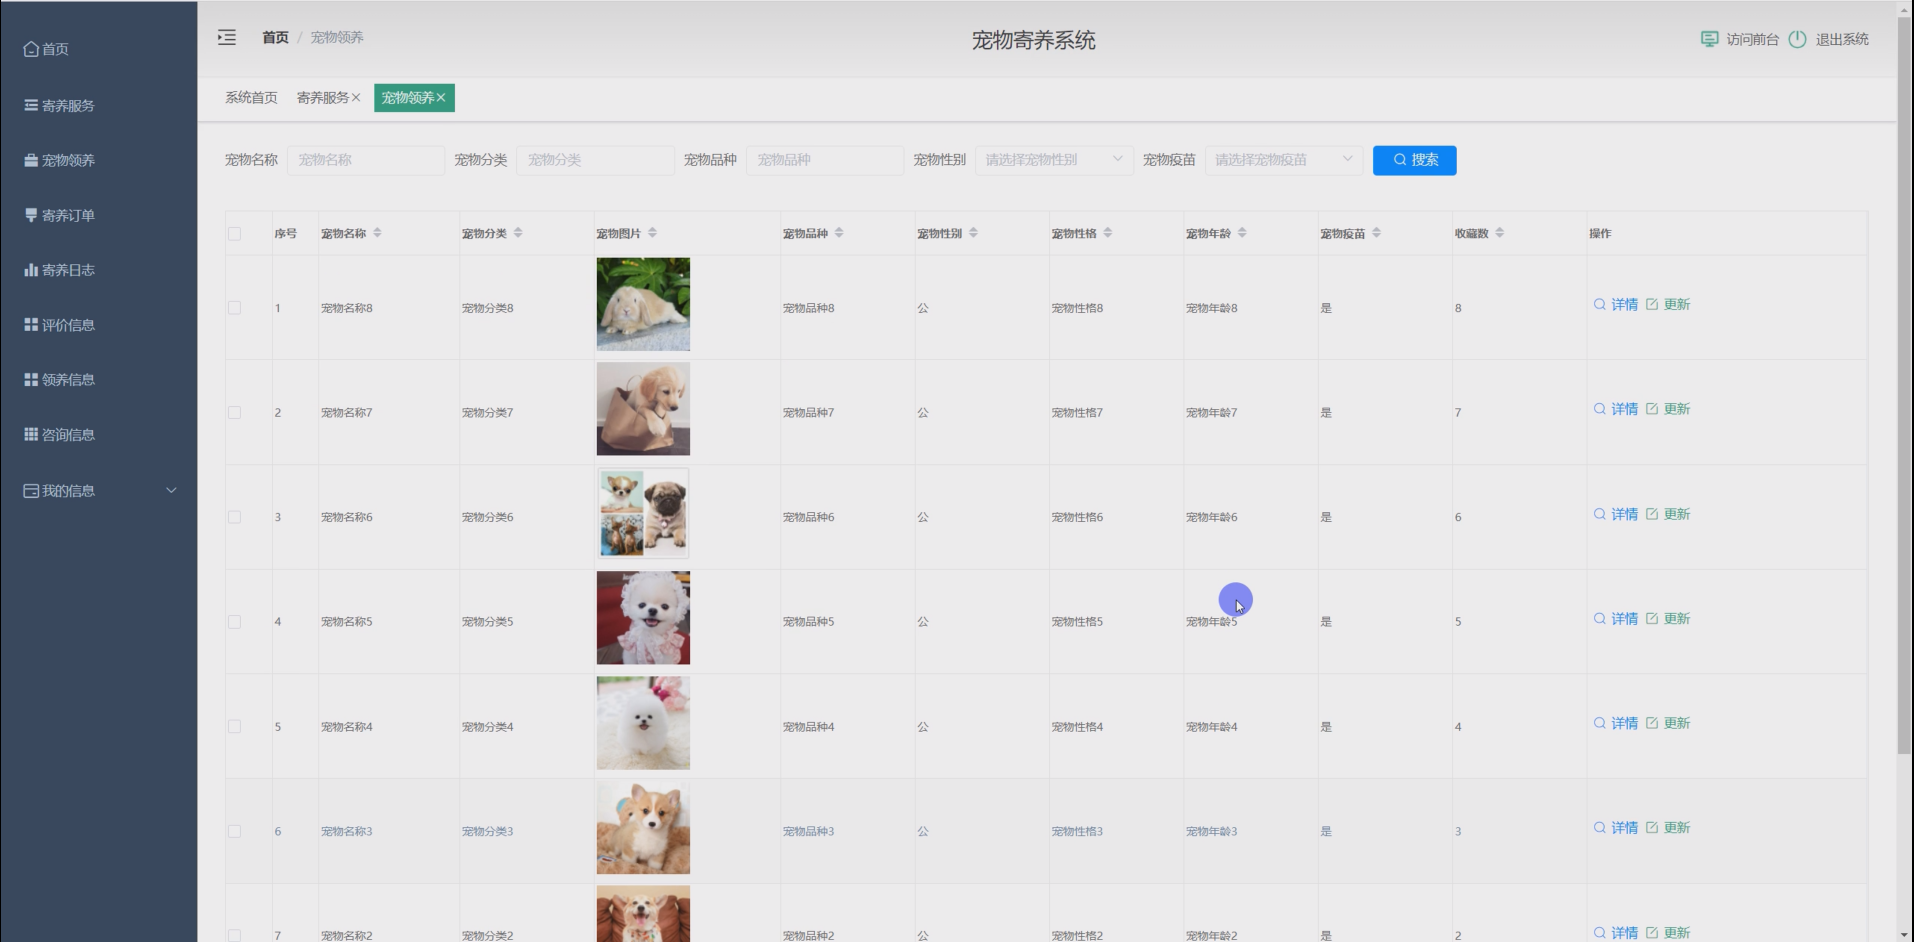Click the 首页 breadcrumb link
The height and width of the screenshot is (942, 1914).
point(275,37)
